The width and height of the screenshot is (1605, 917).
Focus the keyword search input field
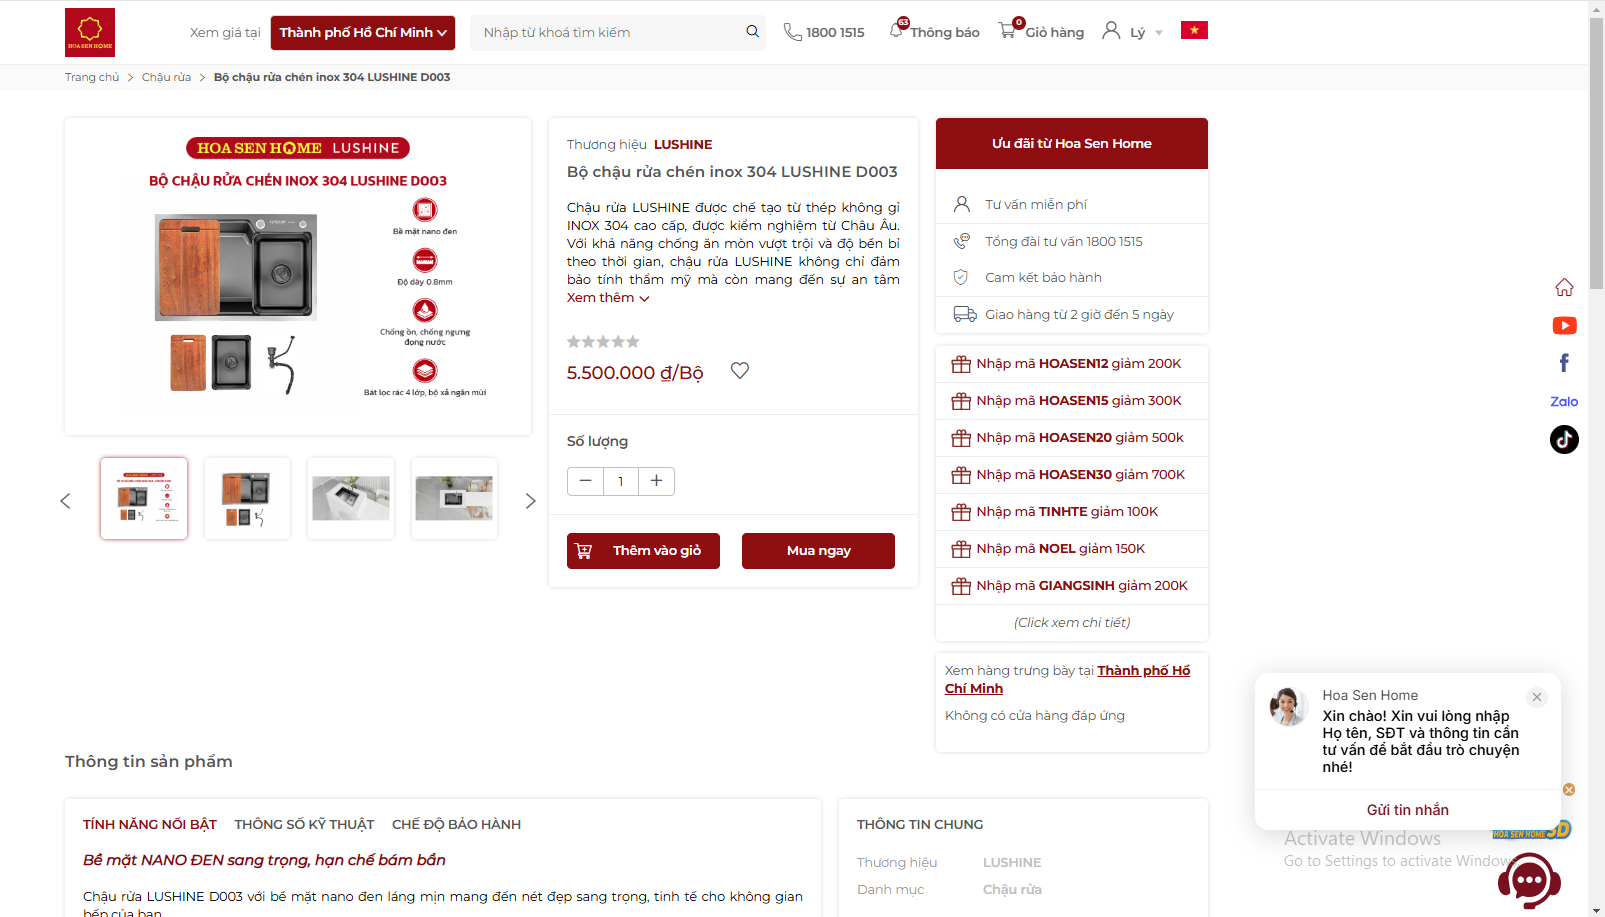coord(610,33)
